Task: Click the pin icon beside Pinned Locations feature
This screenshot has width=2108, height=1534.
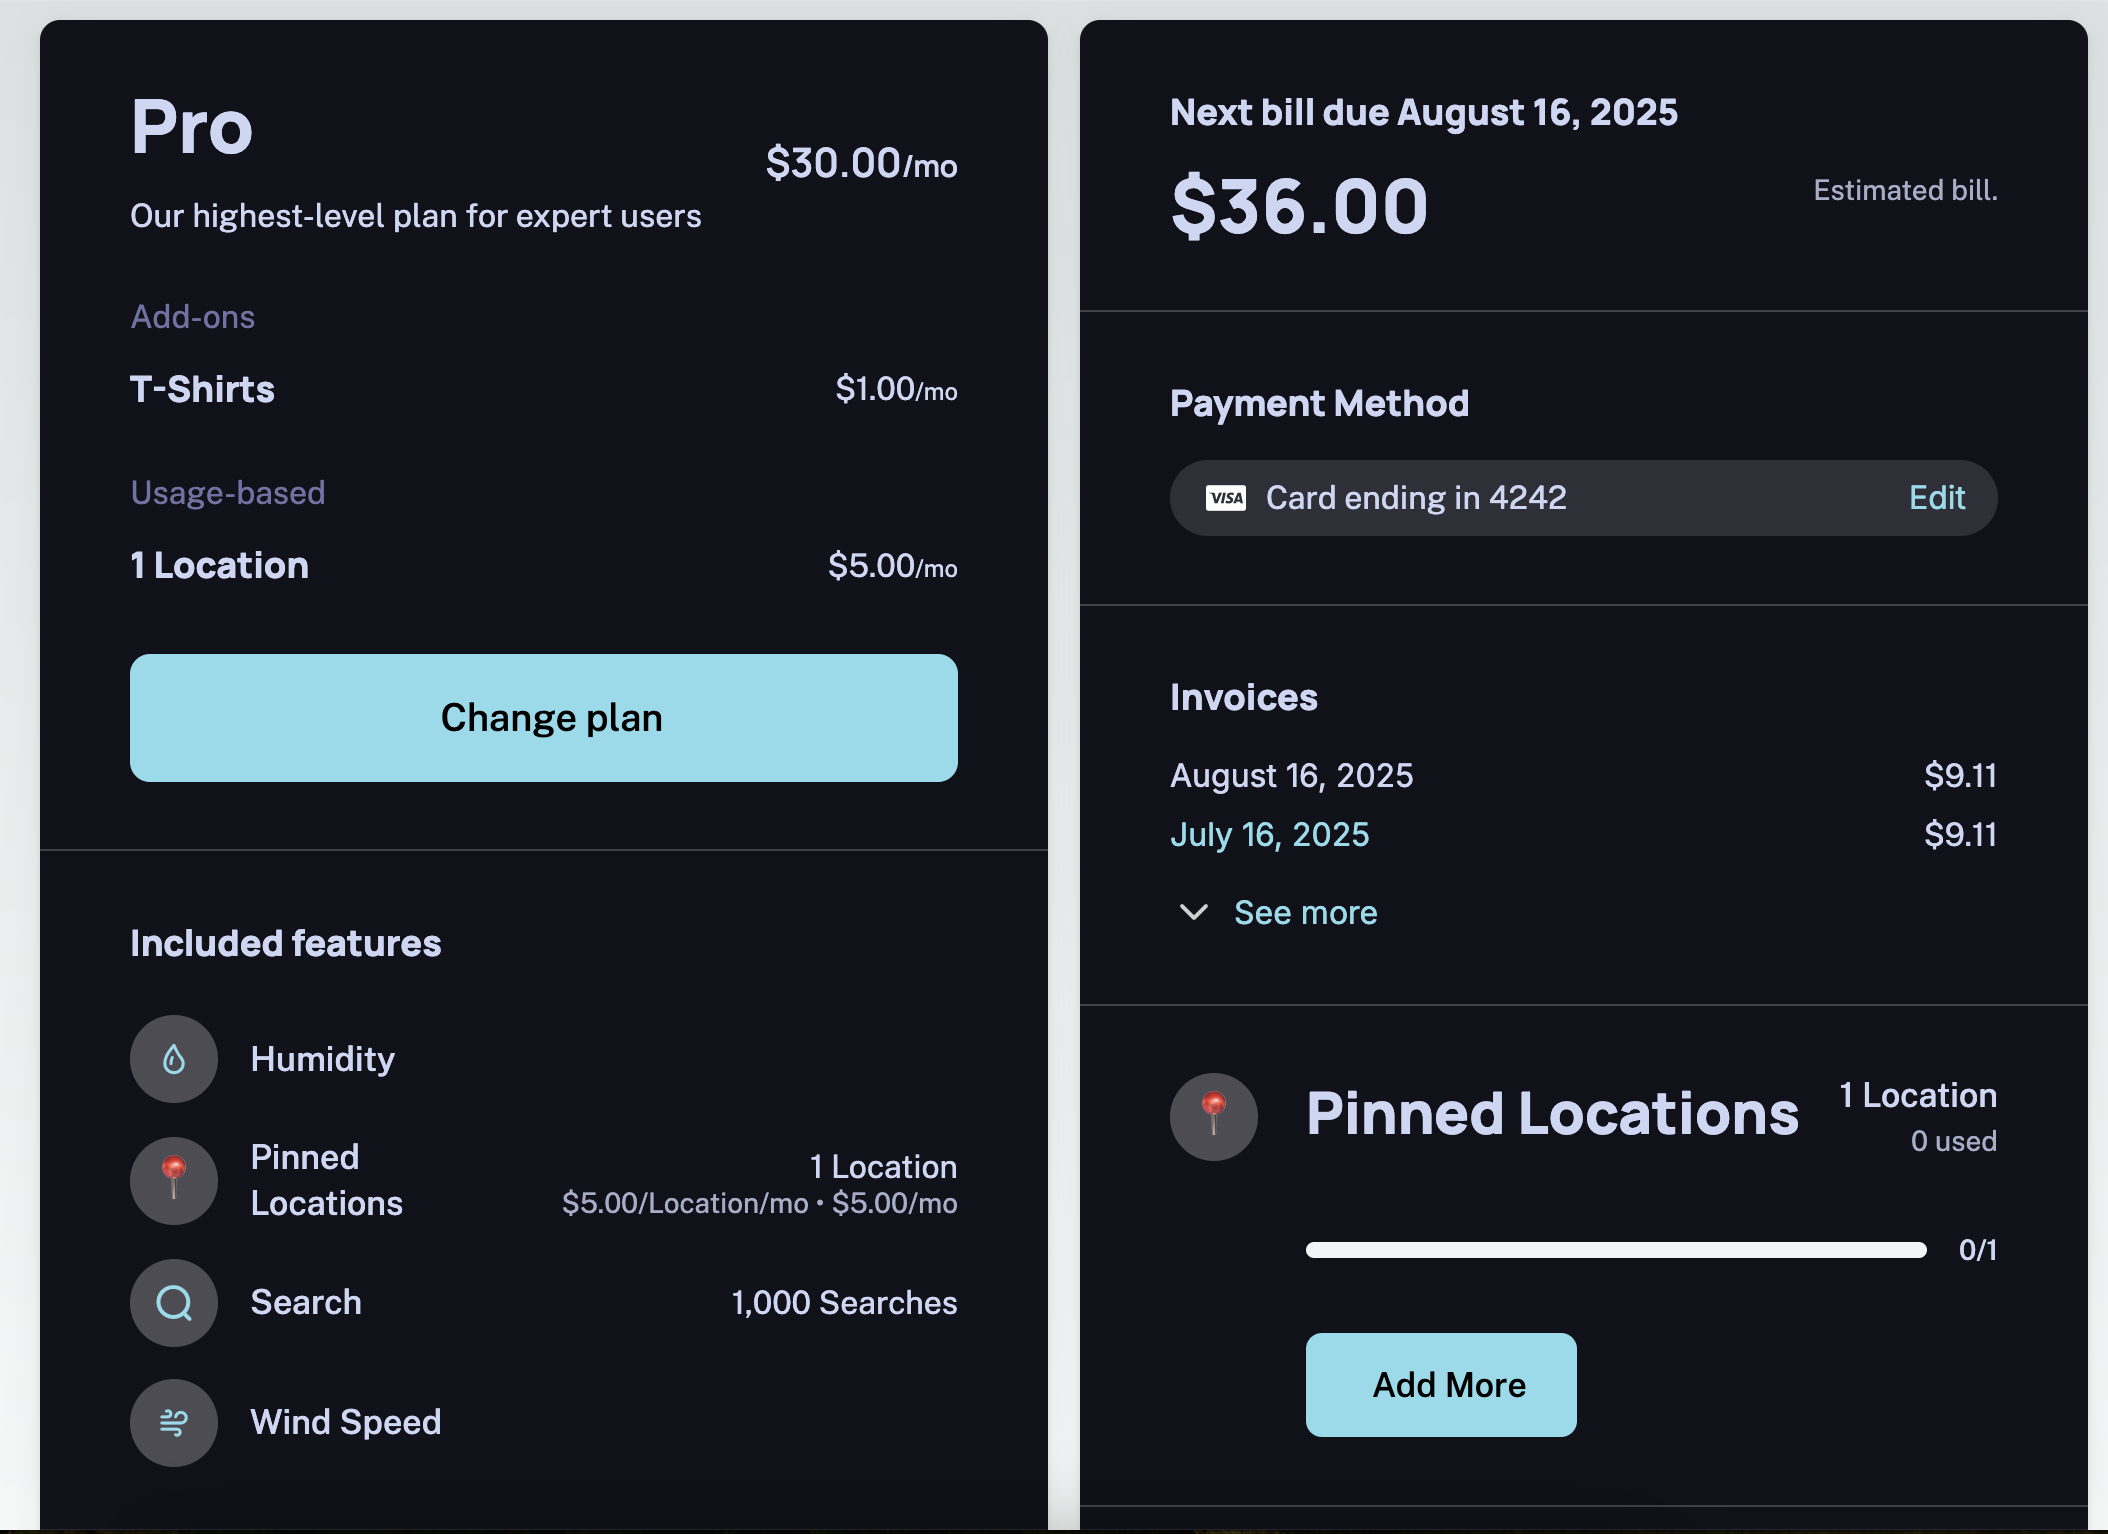Action: [174, 1180]
